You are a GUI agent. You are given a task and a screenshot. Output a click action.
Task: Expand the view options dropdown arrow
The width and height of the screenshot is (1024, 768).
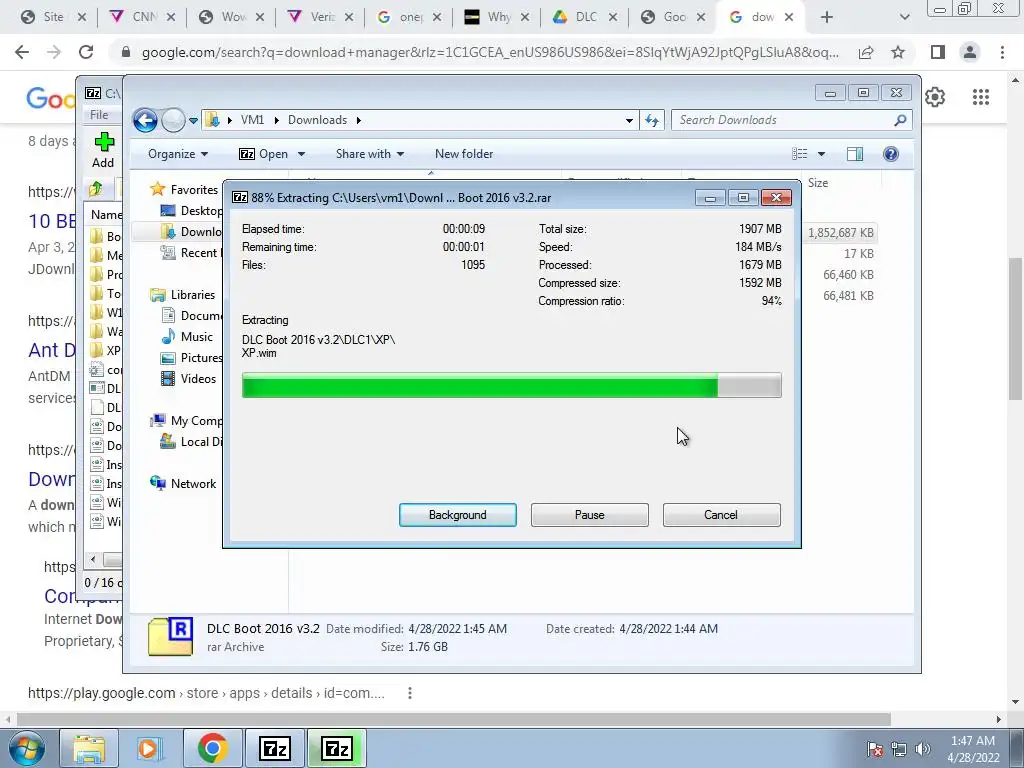click(x=822, y=154)
